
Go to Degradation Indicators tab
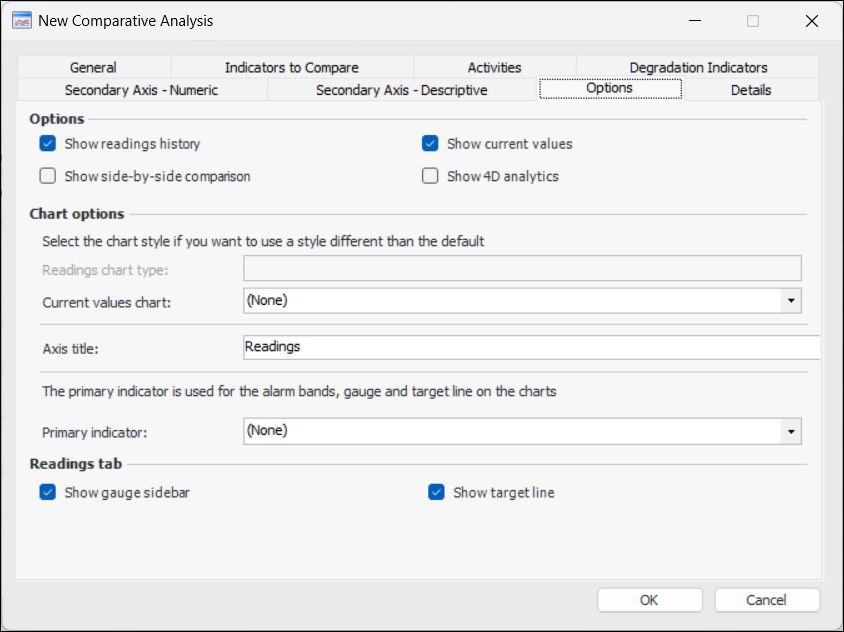[x=698, y=68]
